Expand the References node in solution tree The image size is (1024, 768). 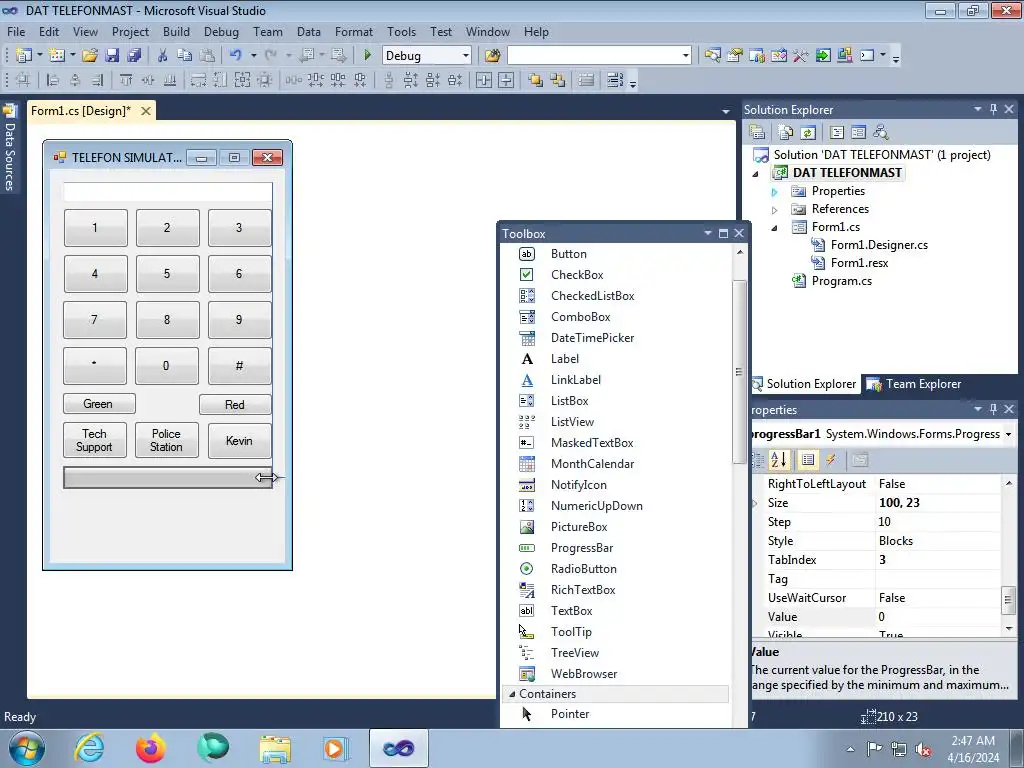775,210
